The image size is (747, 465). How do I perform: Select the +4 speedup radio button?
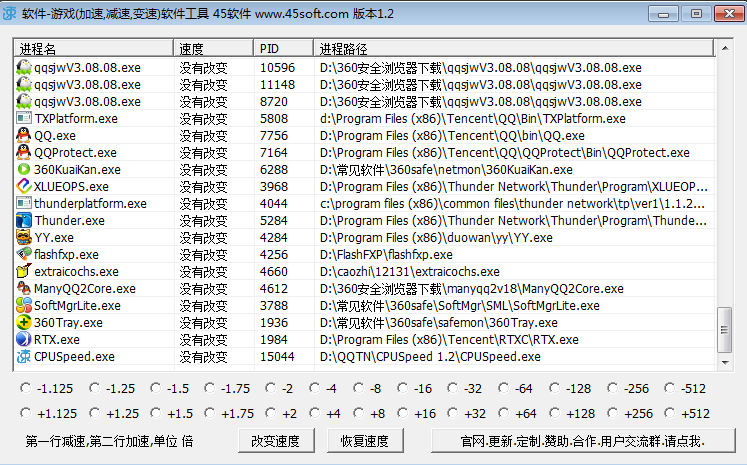click(x=314, y=413)
